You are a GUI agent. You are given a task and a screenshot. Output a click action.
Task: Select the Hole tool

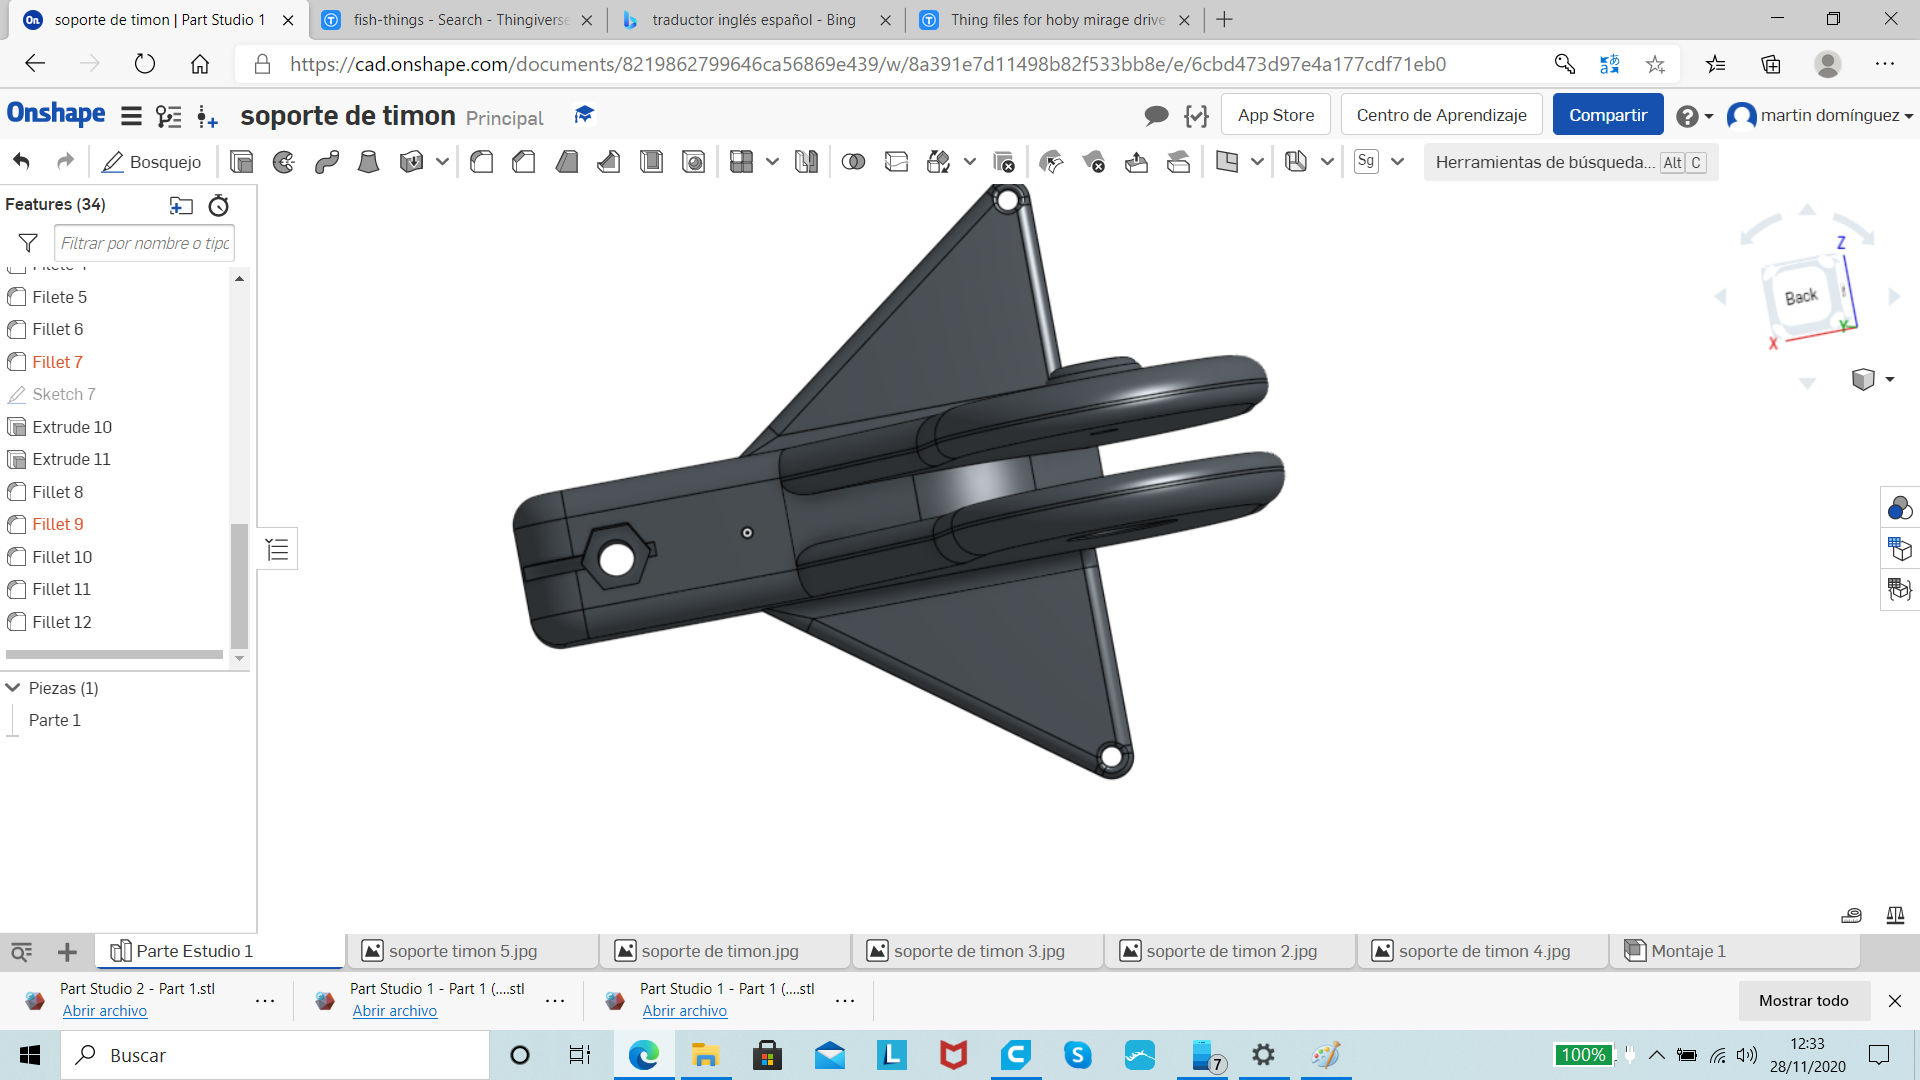coord(693,162)
